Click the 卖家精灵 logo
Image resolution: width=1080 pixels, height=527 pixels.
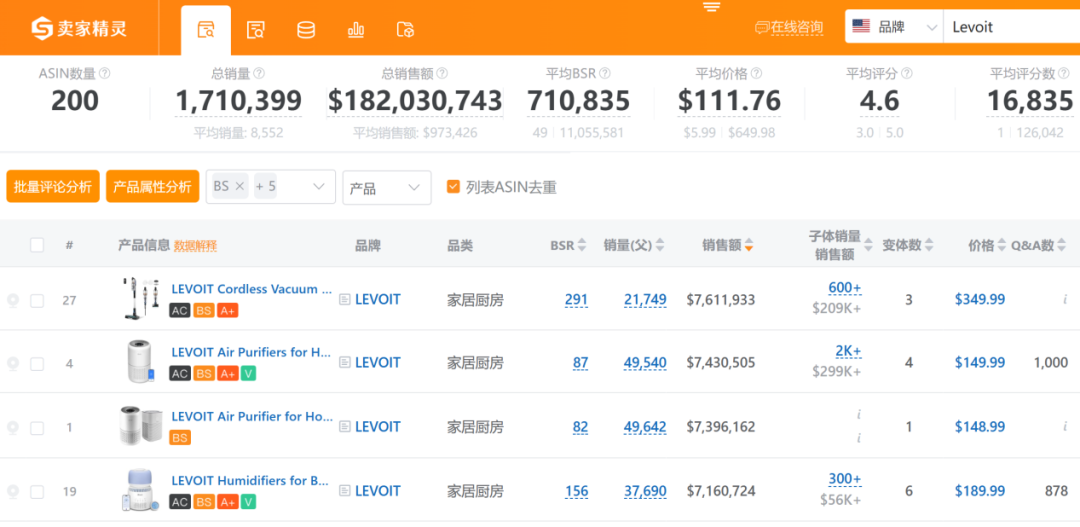(79, 28)
